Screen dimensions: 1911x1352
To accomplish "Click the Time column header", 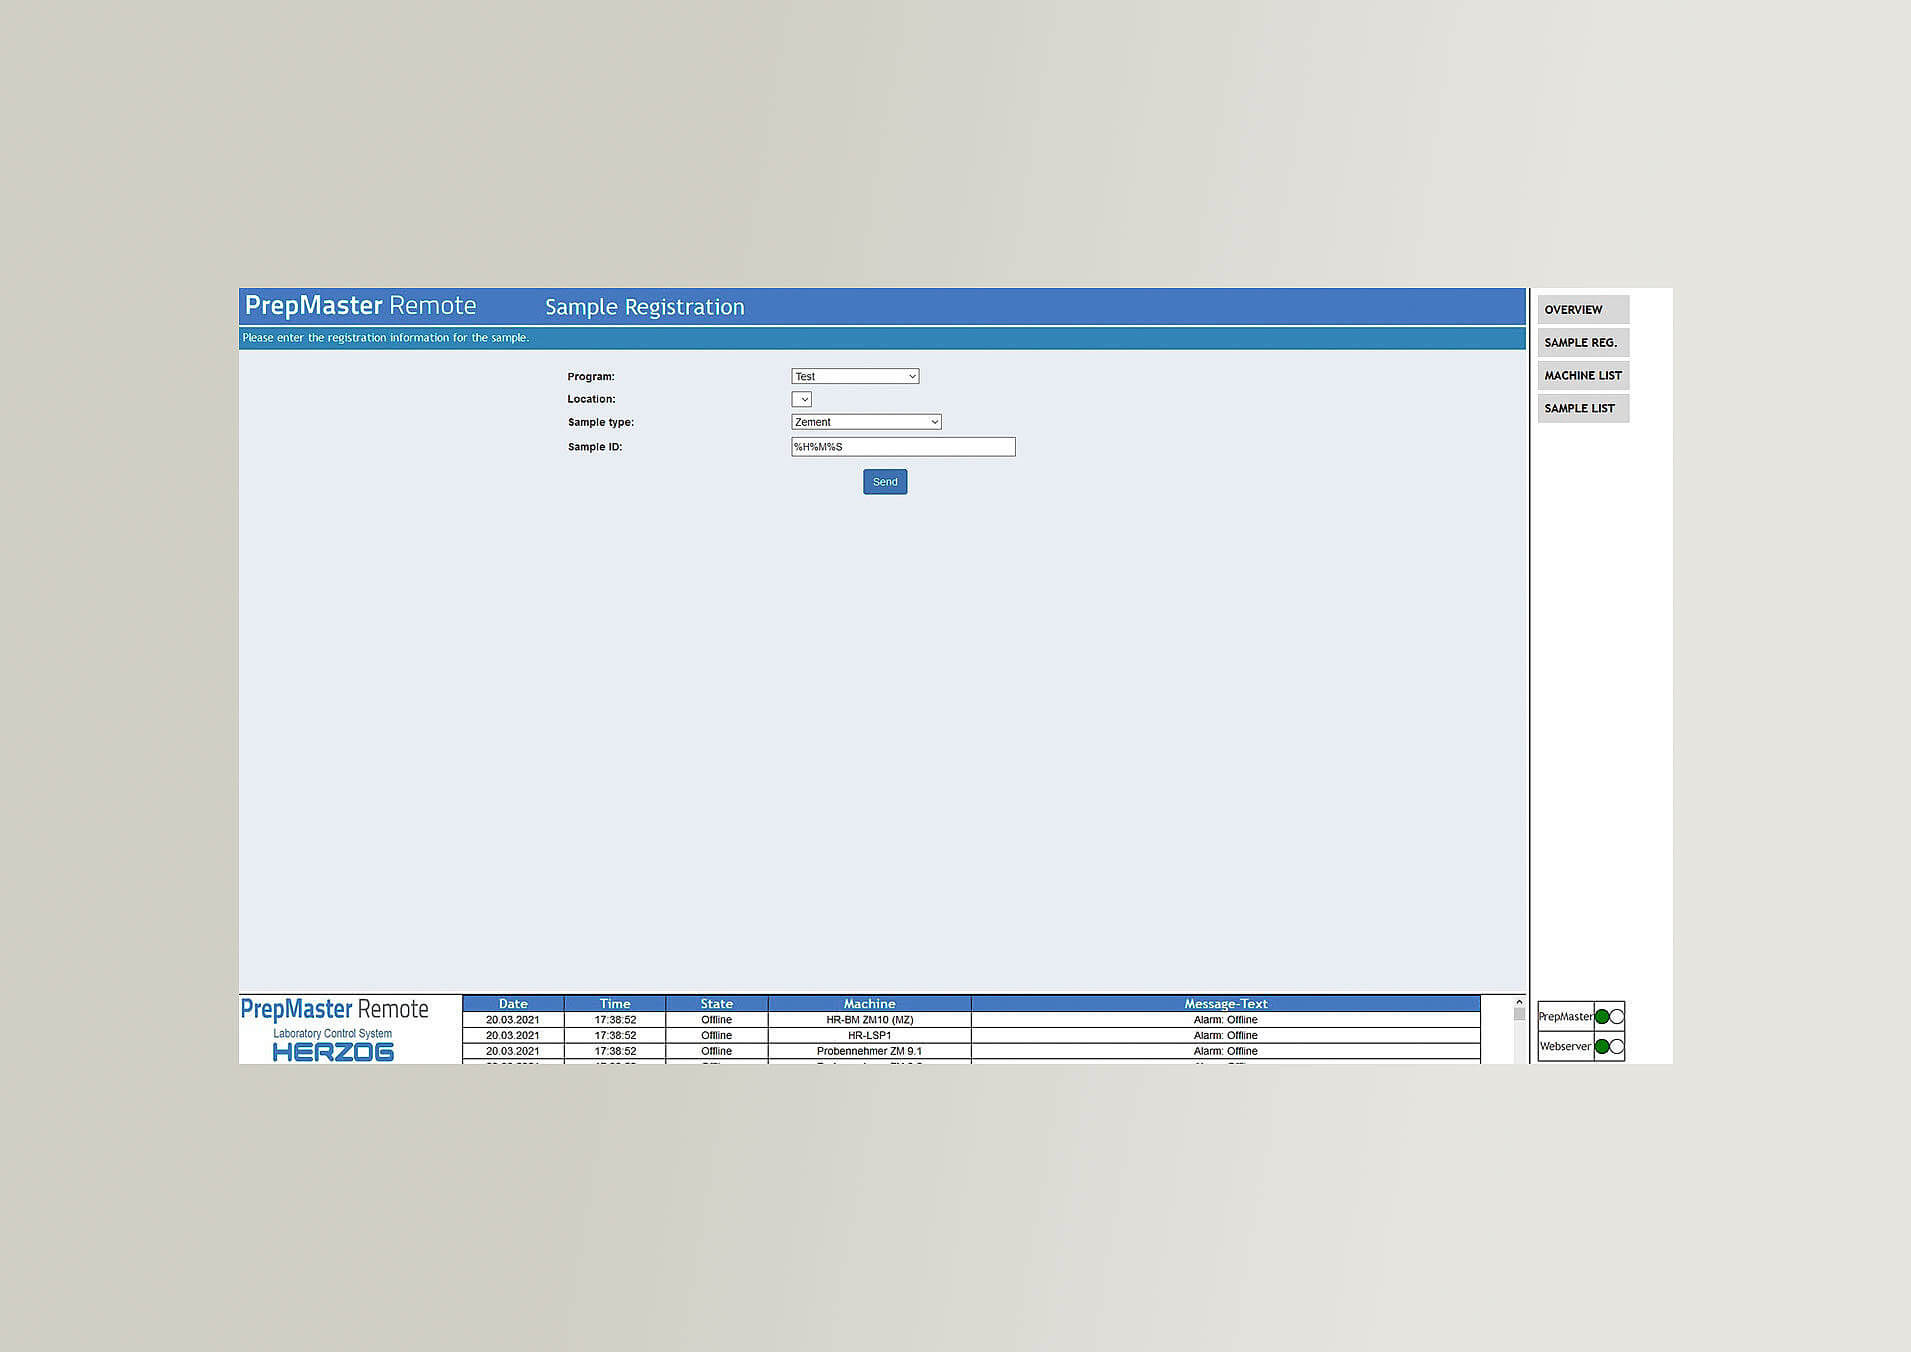I will (615, 1003).
